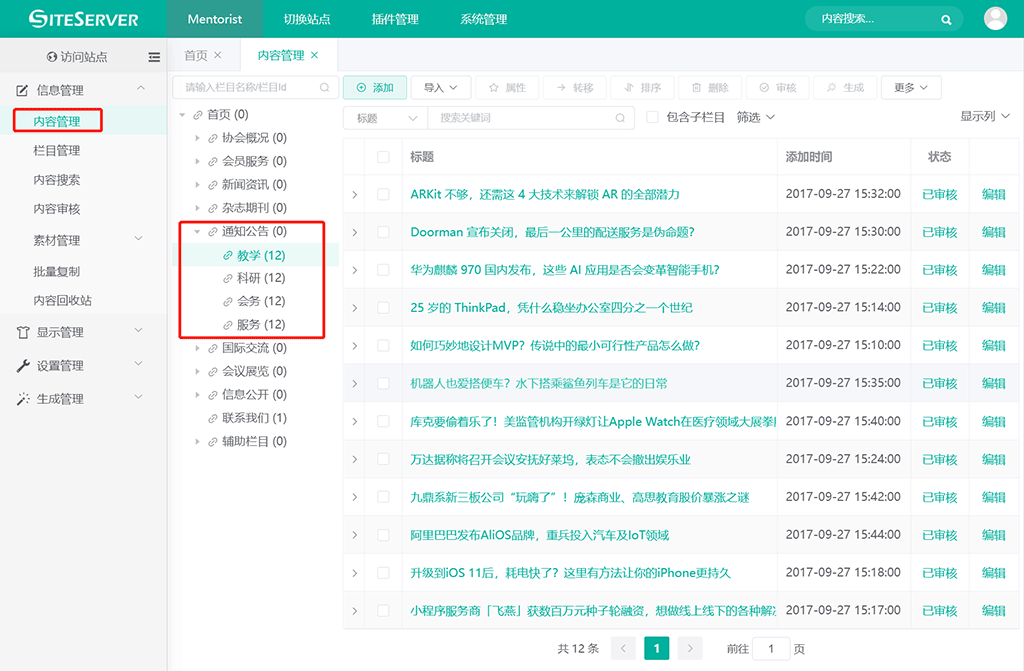Open the Mentorist top menu
1024x671 pixels.
tap(215, 19)
